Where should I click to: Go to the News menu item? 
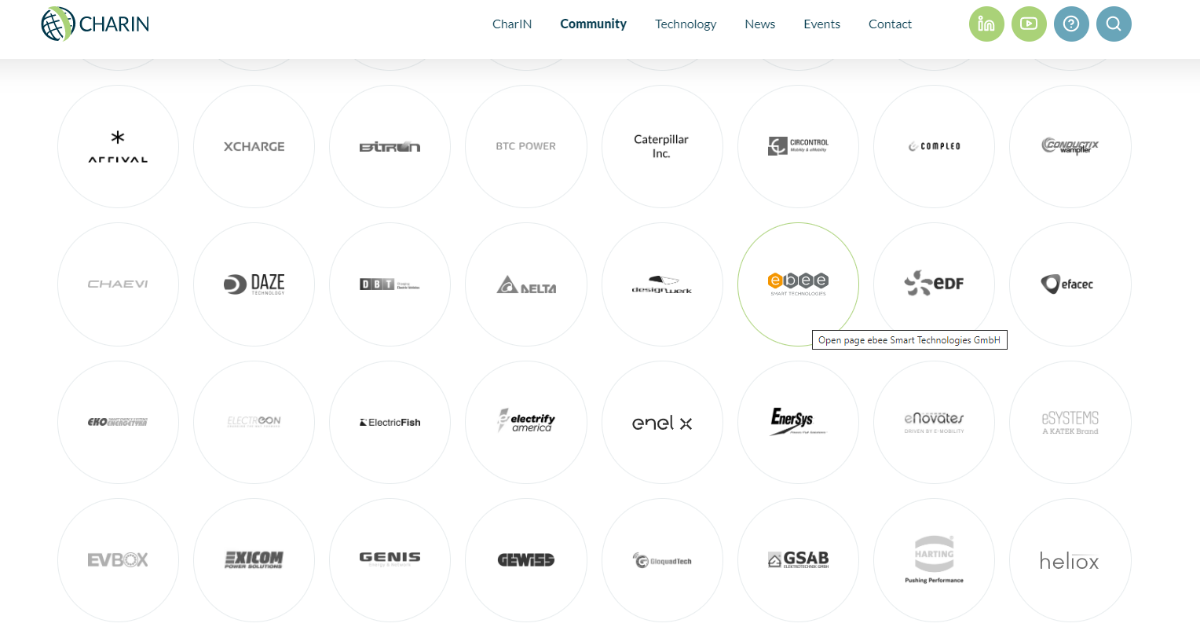(760, 24)
